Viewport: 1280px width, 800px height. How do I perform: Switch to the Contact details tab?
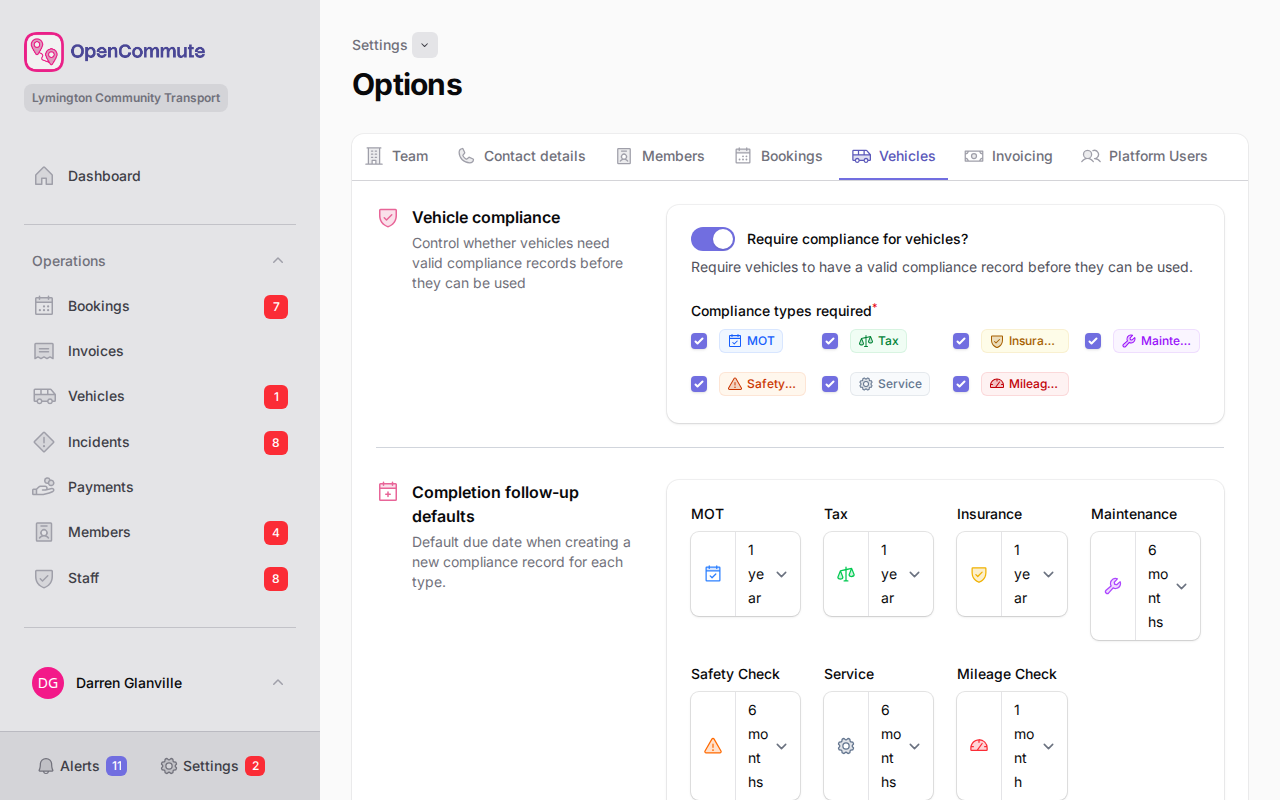[522, 156]
